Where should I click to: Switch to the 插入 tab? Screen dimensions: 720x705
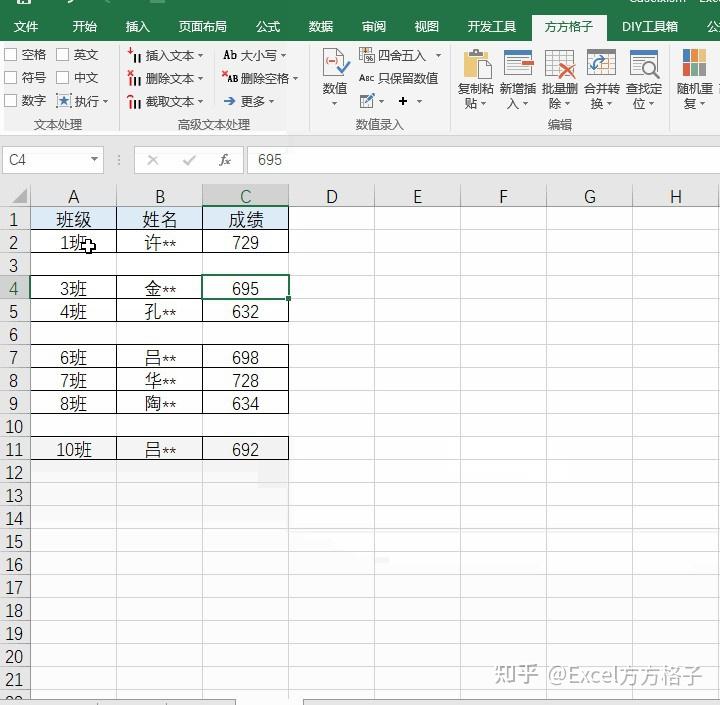[138, 27]
